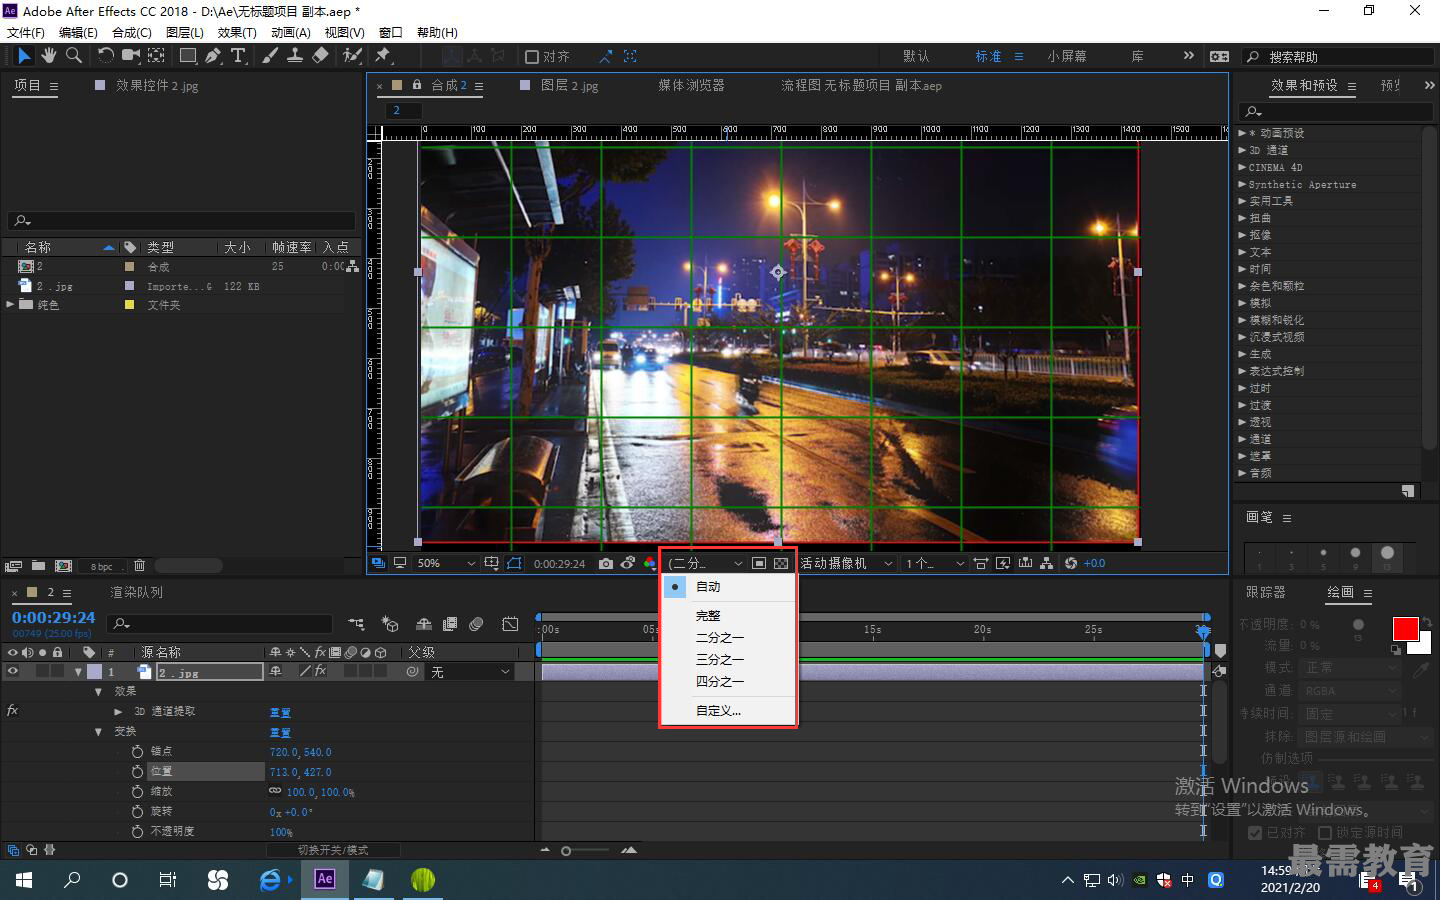Select the Zoom magnifier tool
Screen dimensions: 1440x900
[x=73, y=56]
